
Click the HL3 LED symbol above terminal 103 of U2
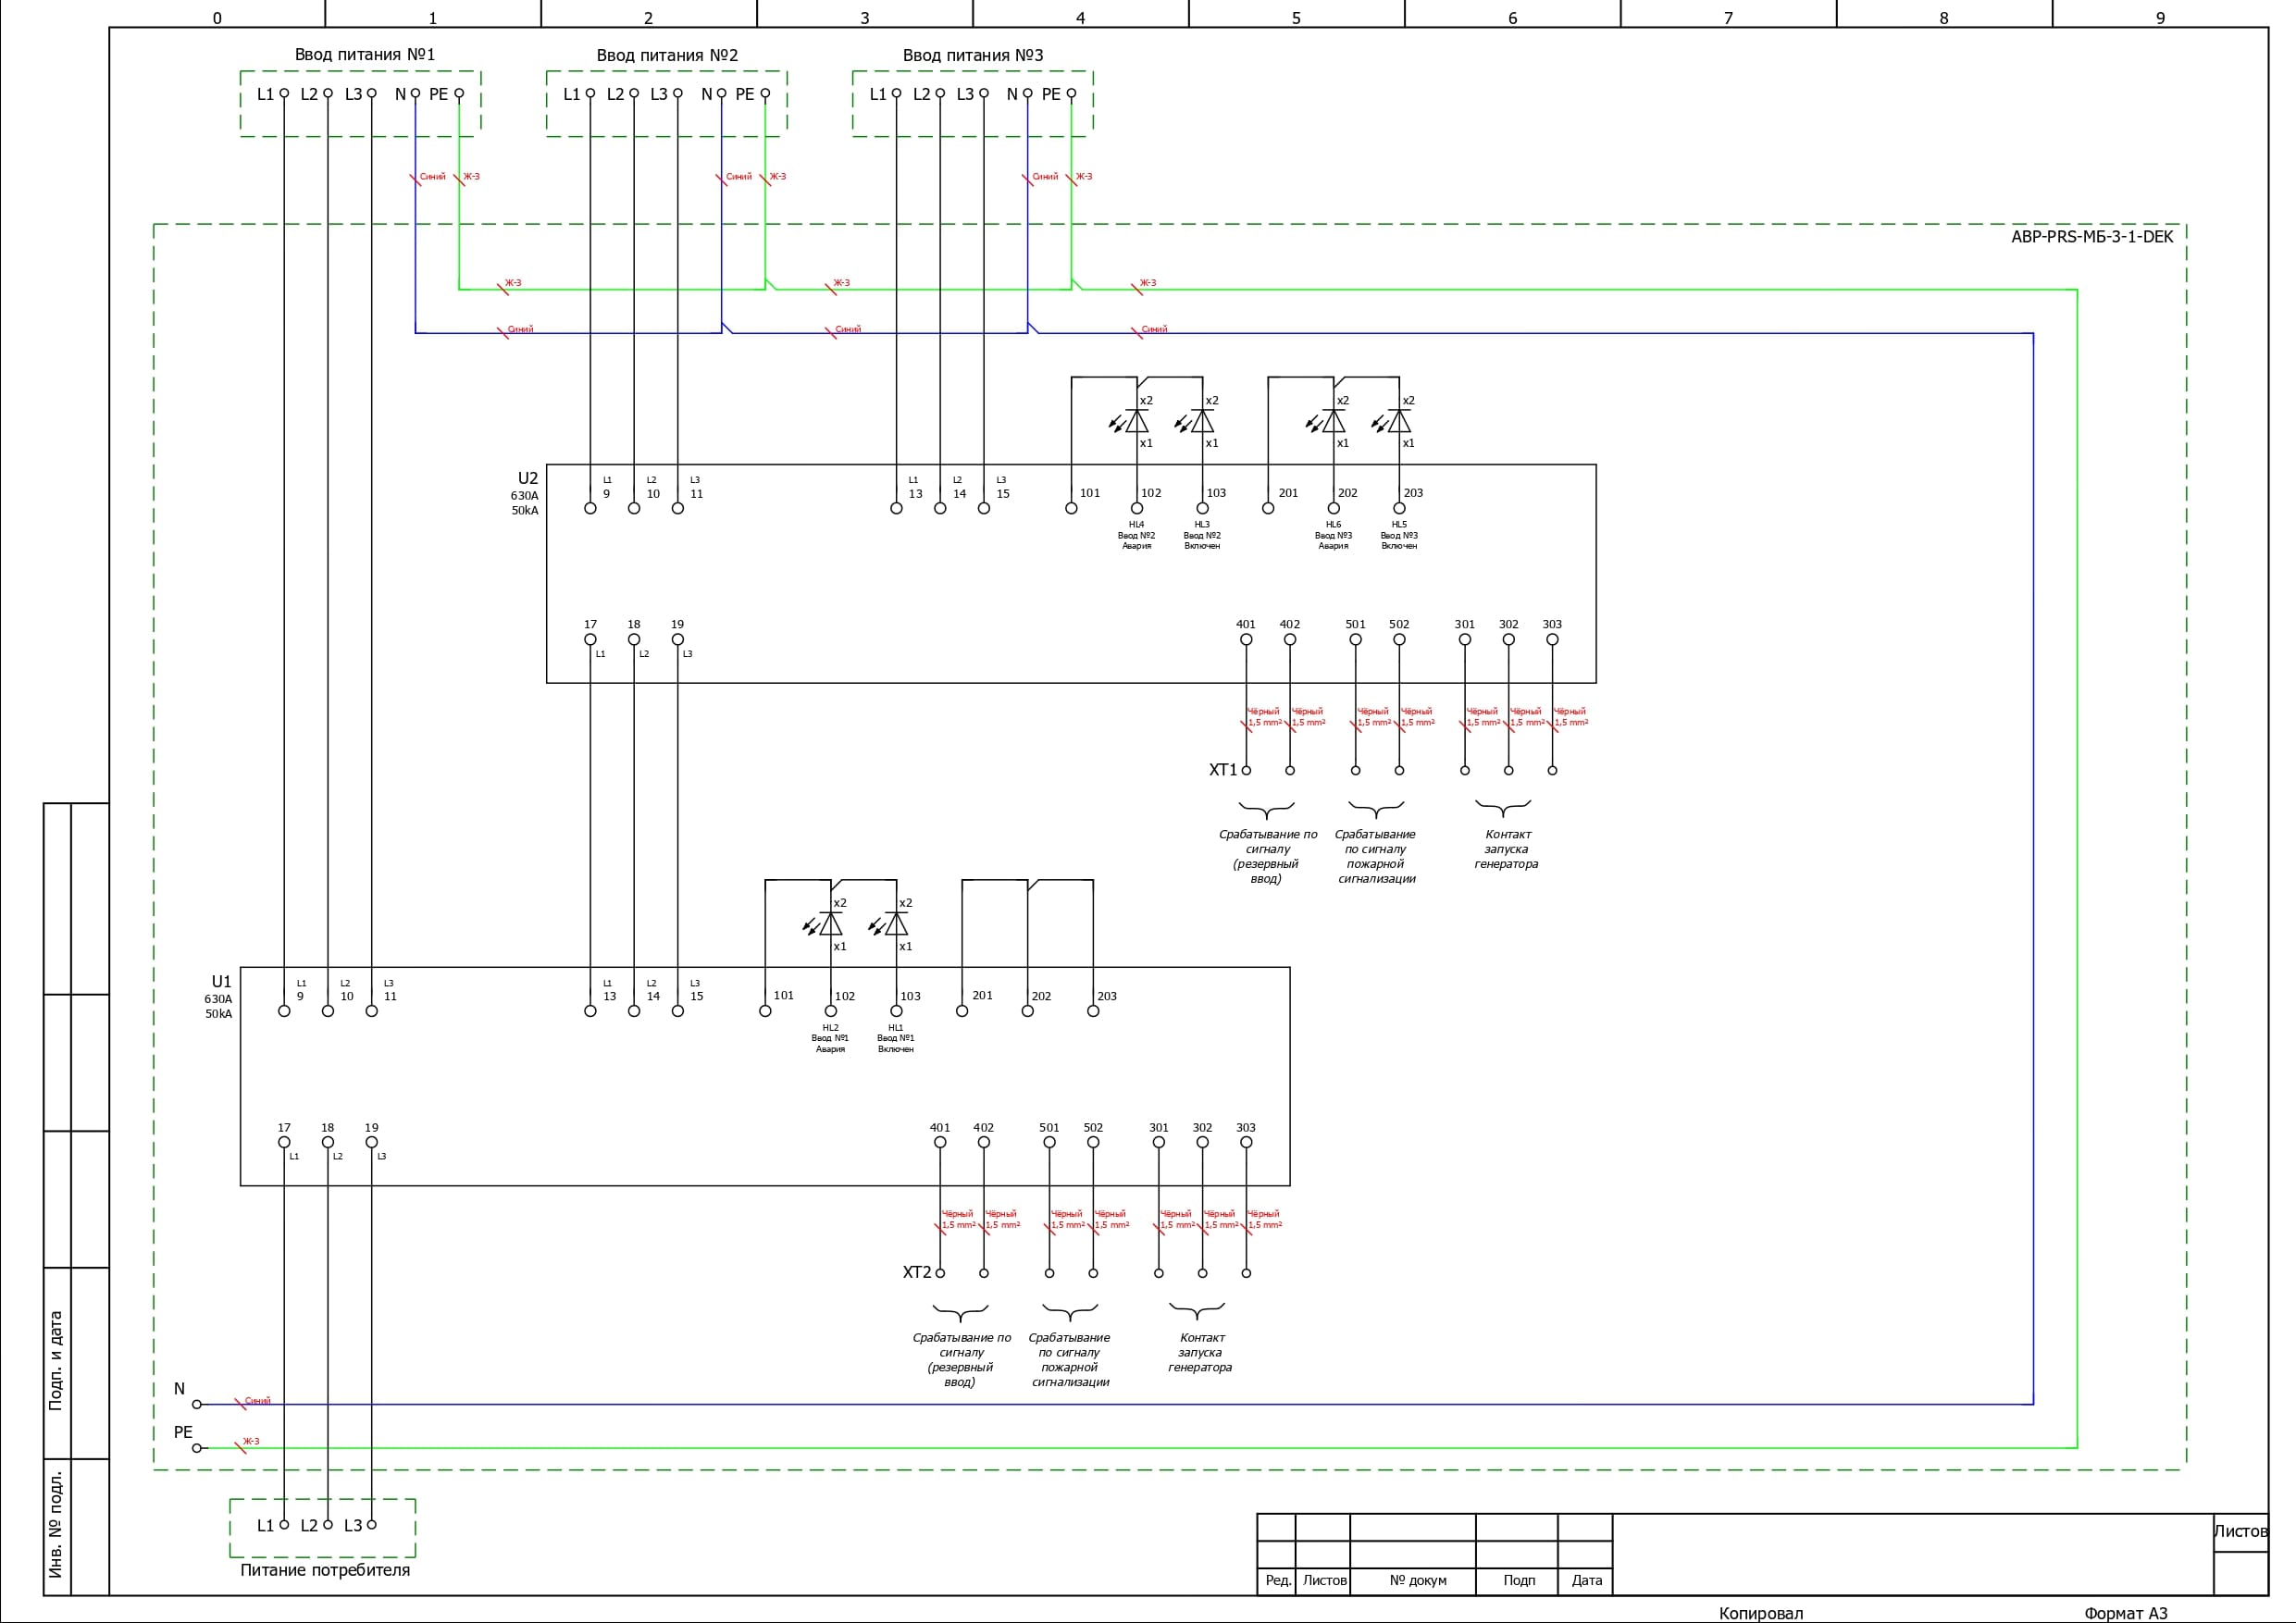[x=1202, y=421]
